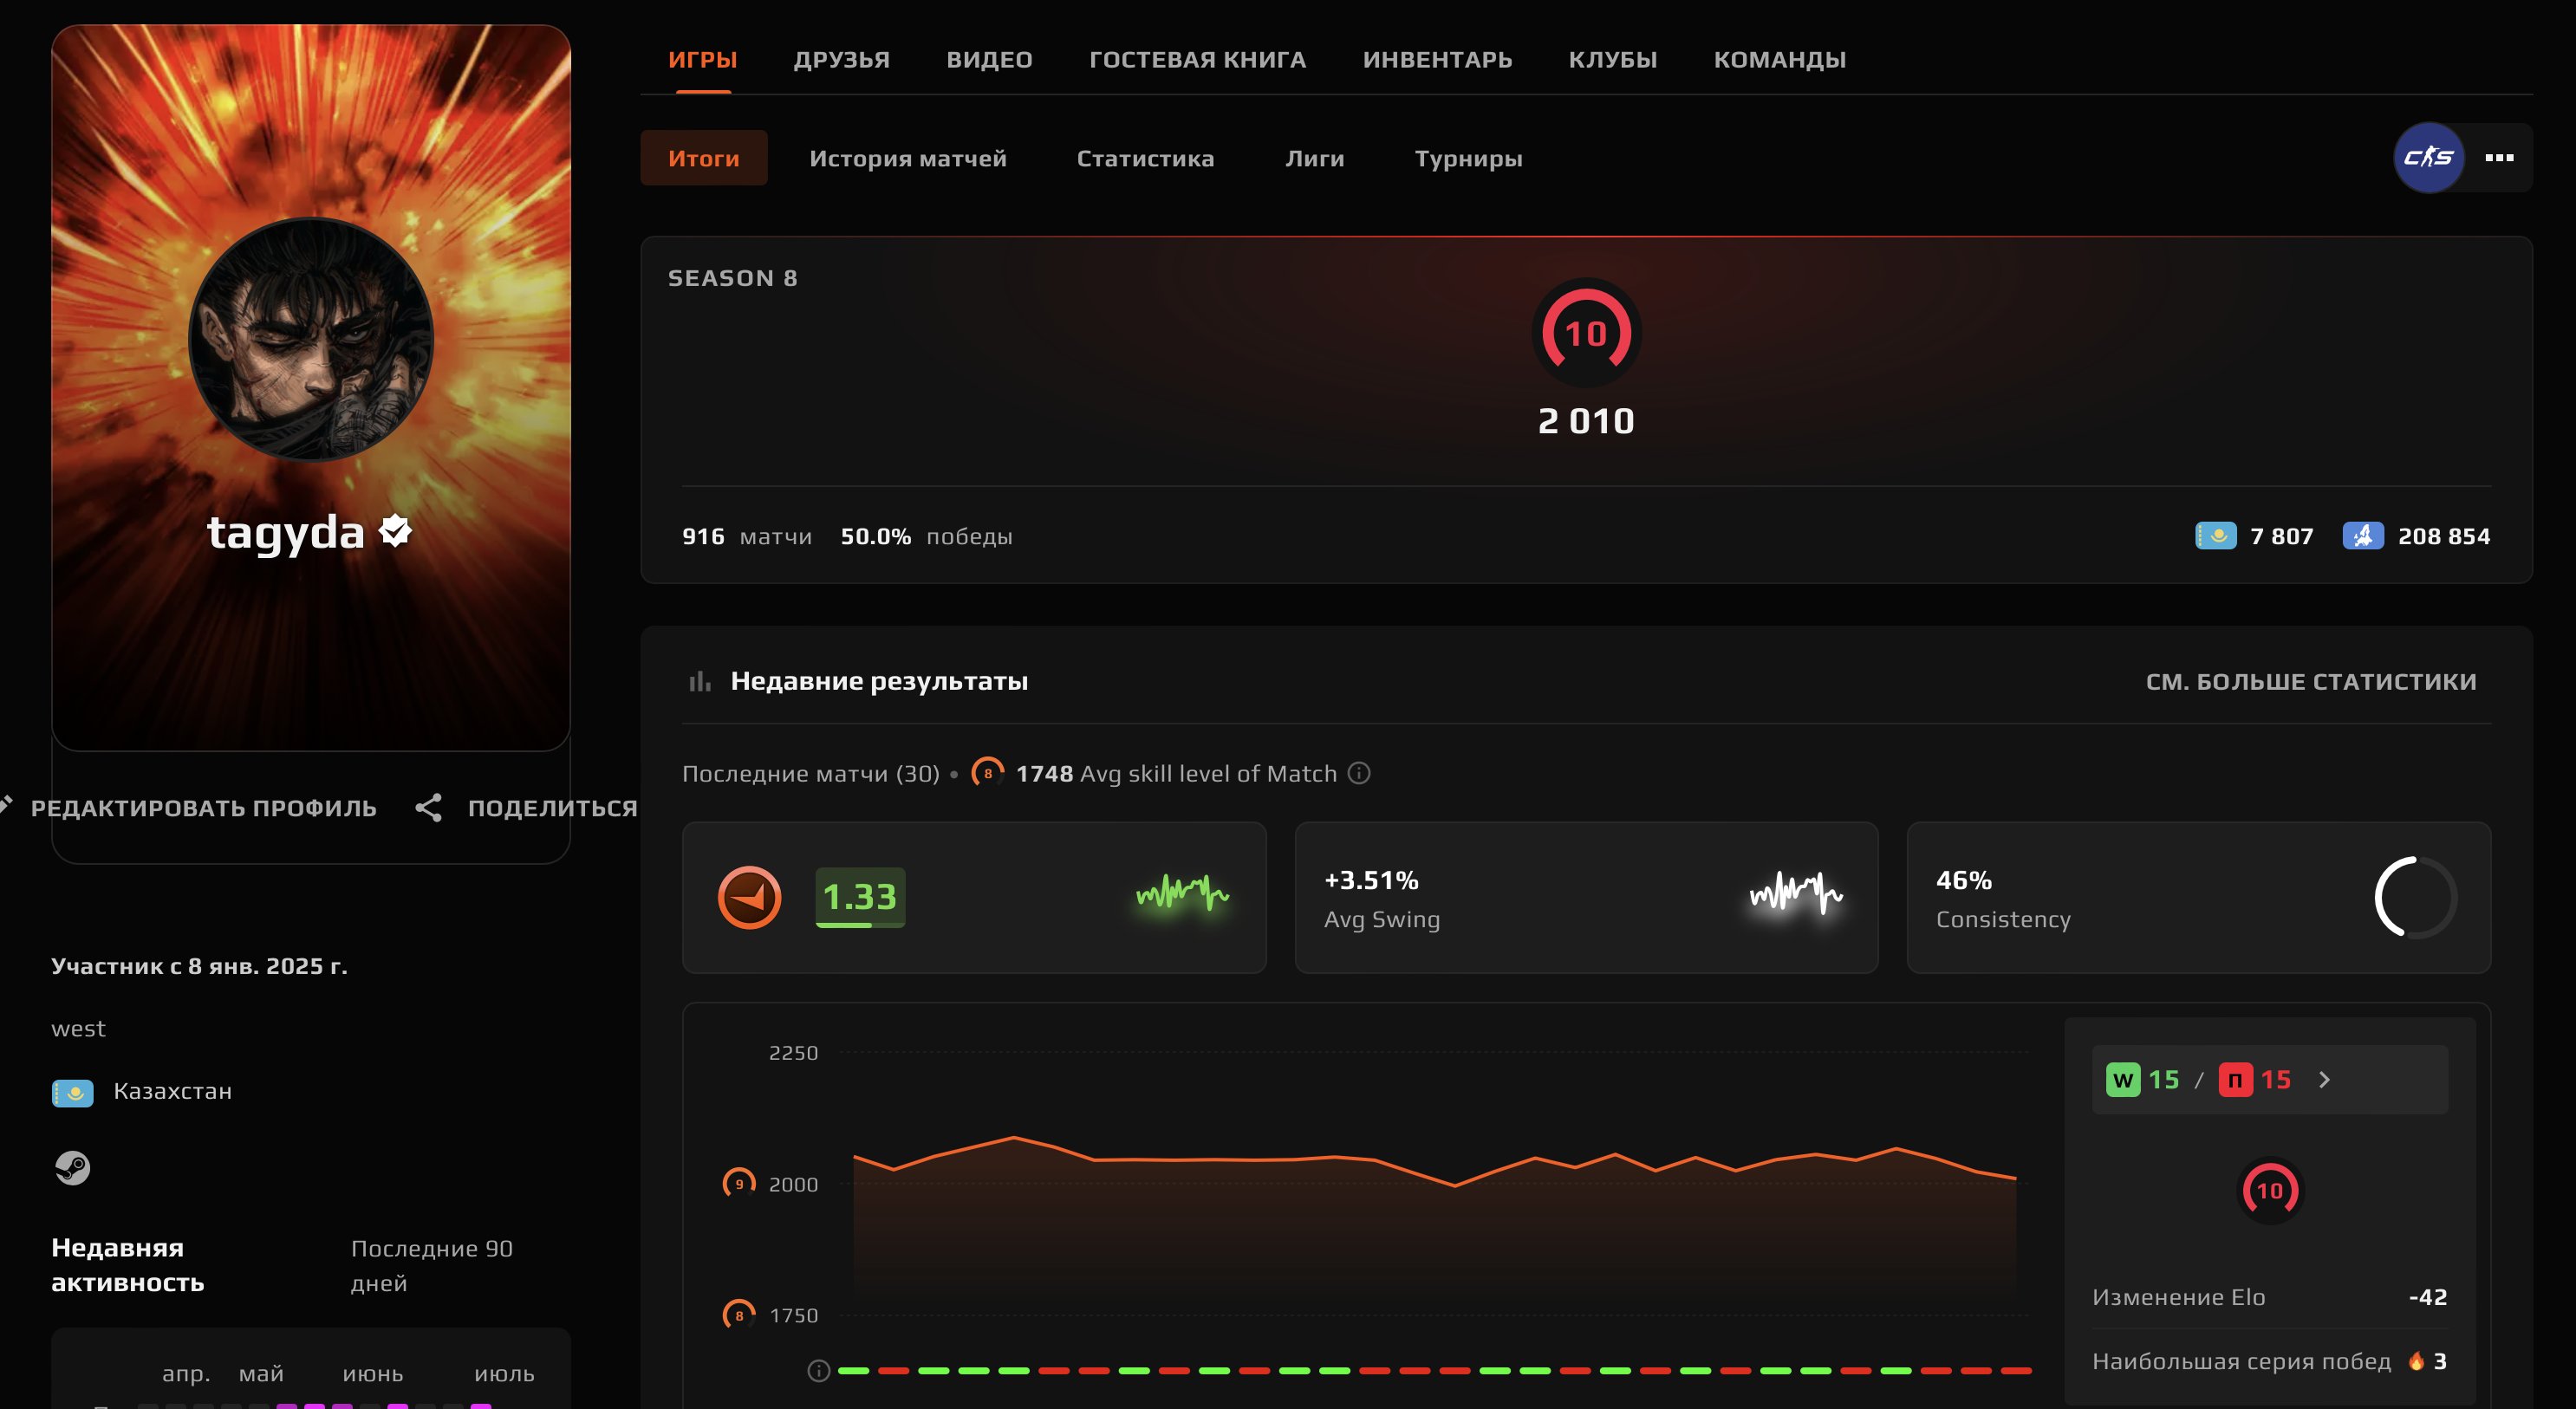
Task: Go to ГОСТЕВАЯ КНИГА tab
Action: pos(1197,59)
